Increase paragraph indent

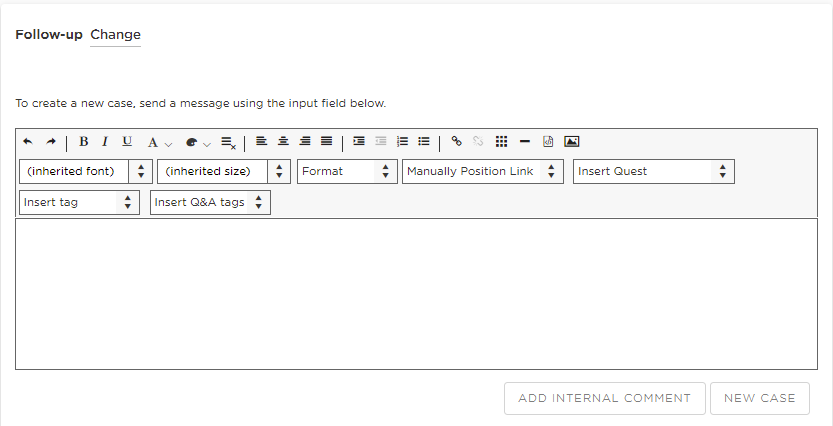[x=359, y=141]
